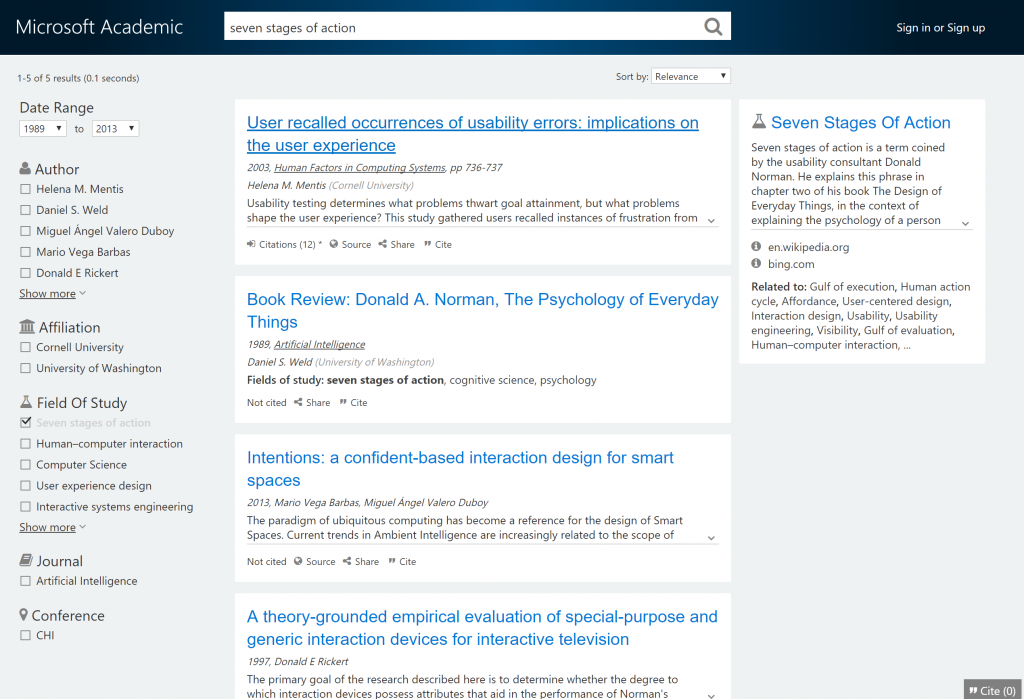Open the Citations (12) link icon

tap(252, 243)
